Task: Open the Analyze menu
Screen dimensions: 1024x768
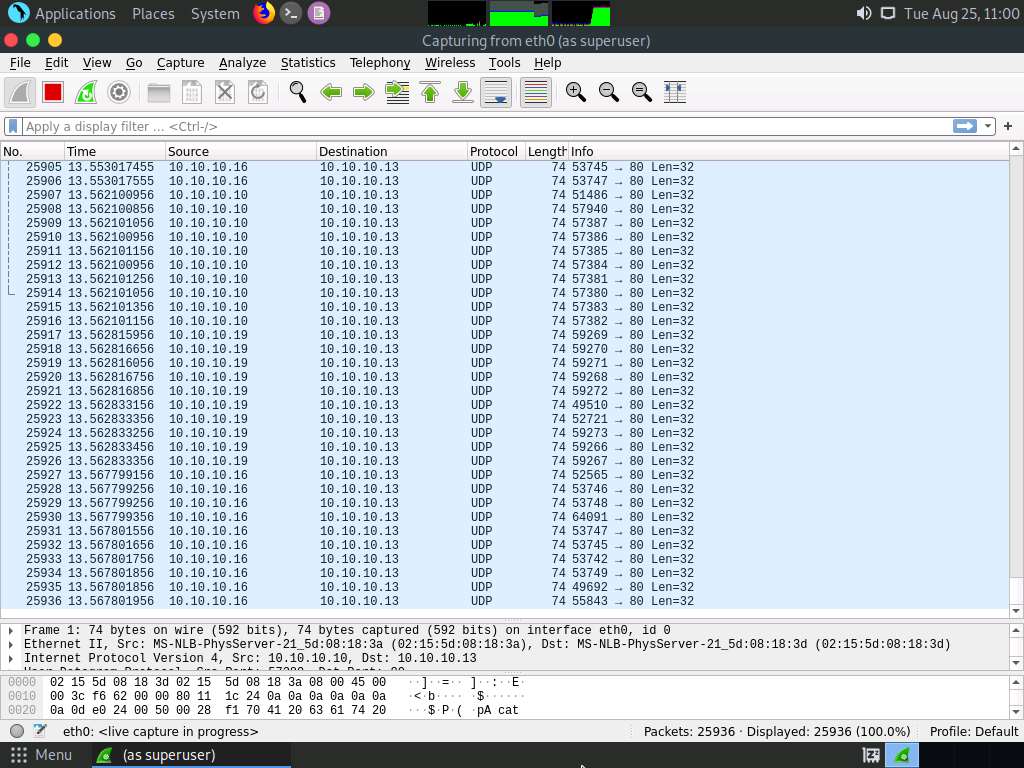Action: pyautogui.click(x=242, y=63)
